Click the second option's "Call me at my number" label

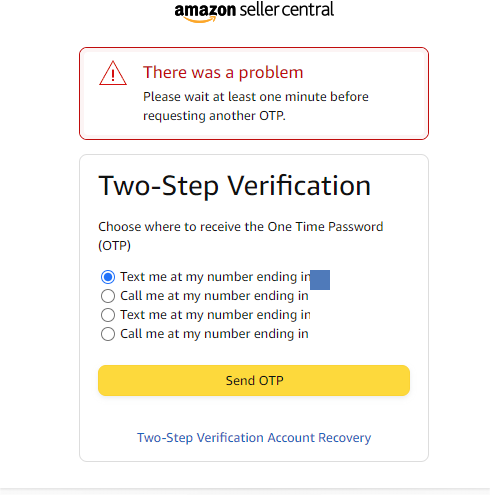[214, 296]
